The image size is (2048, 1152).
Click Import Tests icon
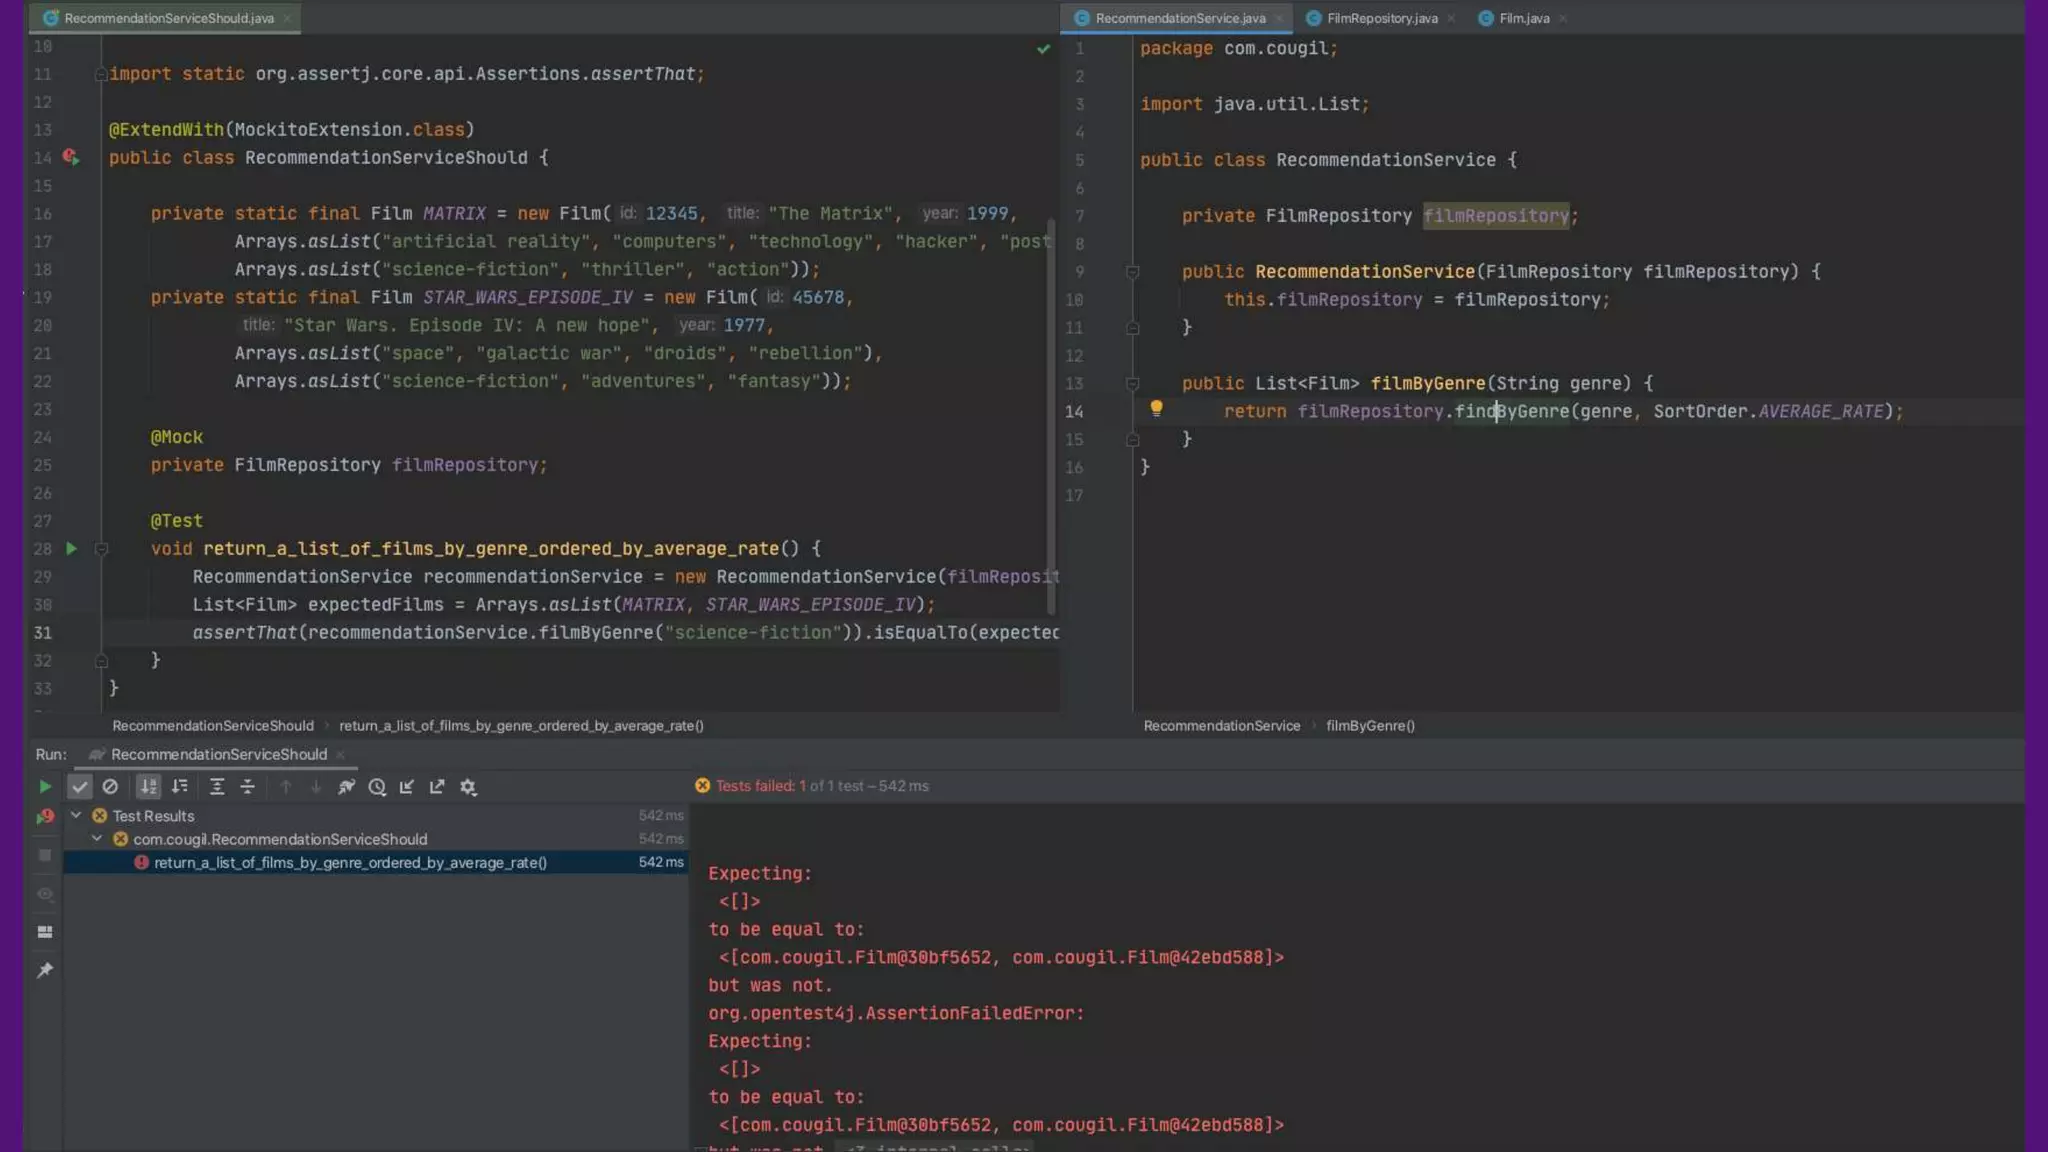pos(407,787)
